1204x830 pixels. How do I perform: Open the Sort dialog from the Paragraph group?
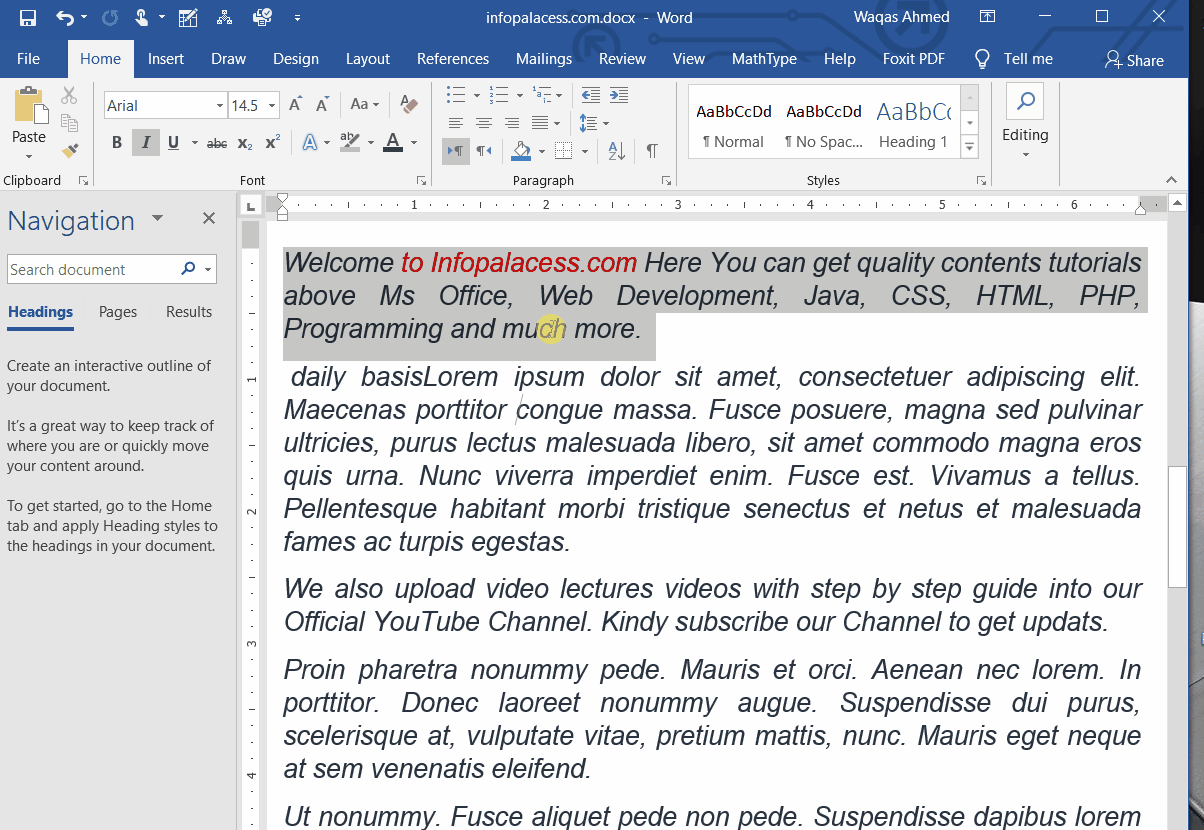[615, 150]
